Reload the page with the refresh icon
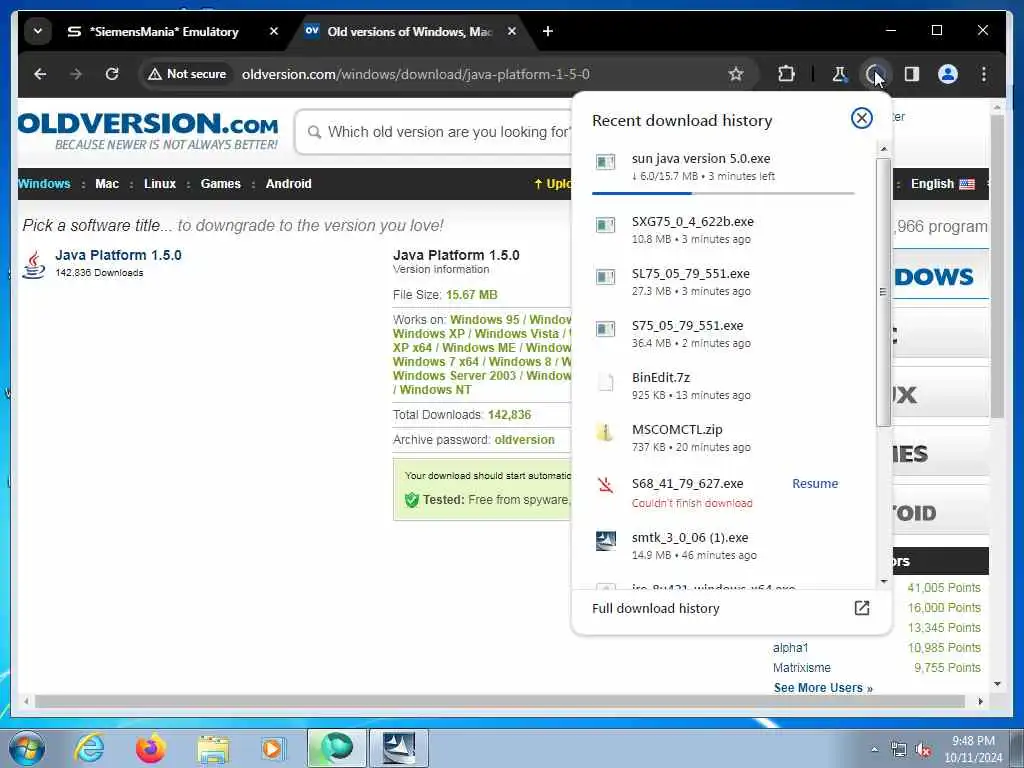Image resolution: width=1024 pixels, height=768 pixels. (x=112, y=74)
